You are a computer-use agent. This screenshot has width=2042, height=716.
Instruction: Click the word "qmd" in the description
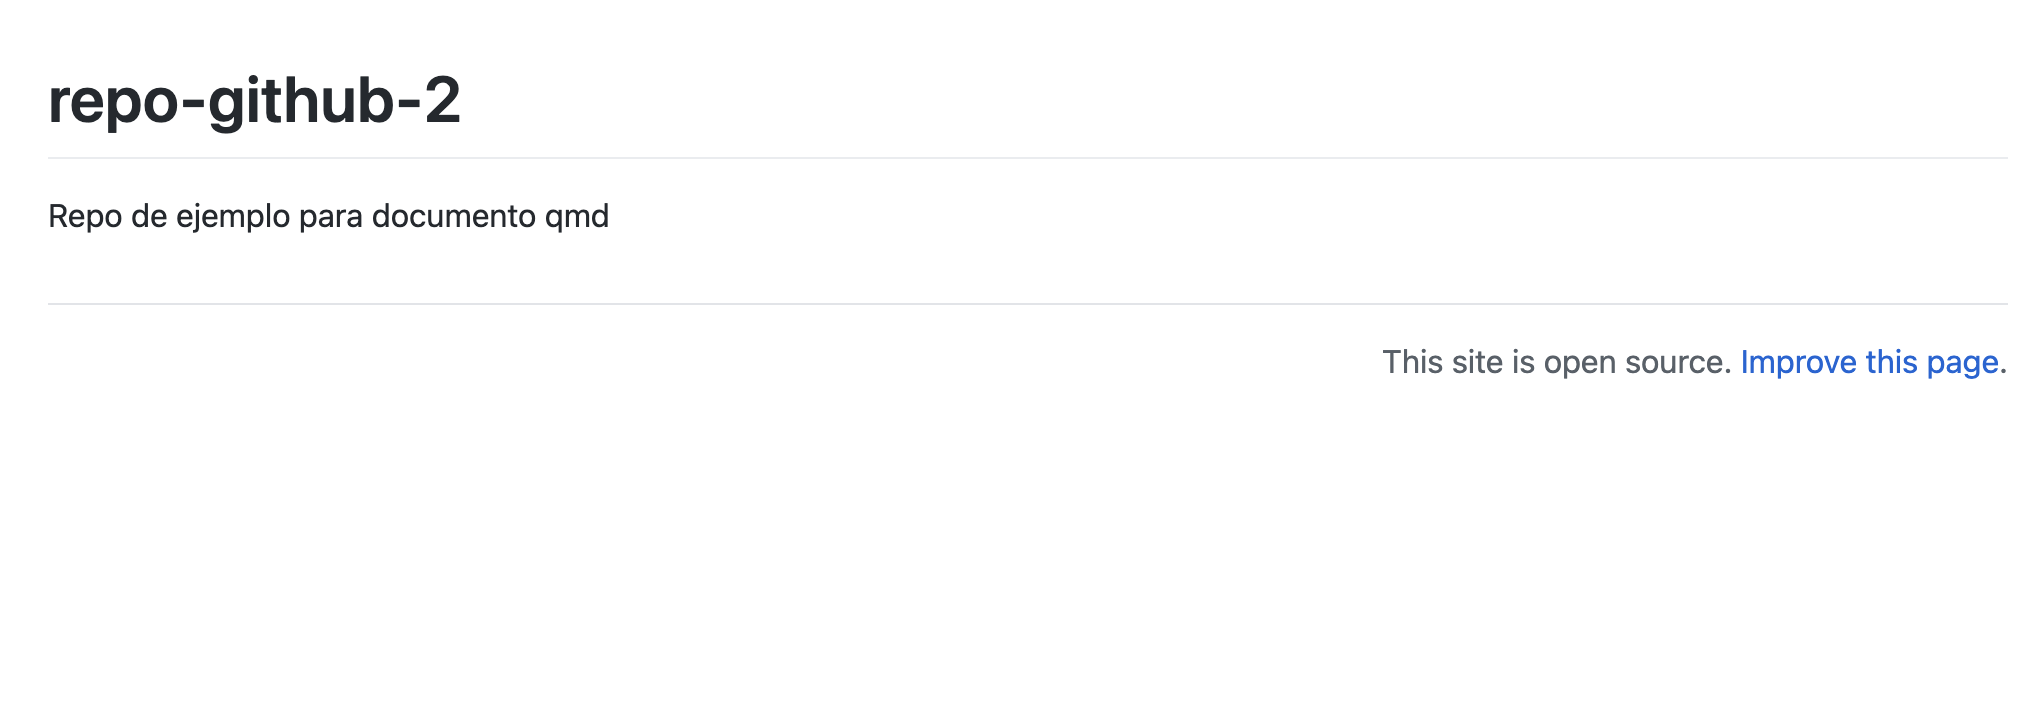577,217
